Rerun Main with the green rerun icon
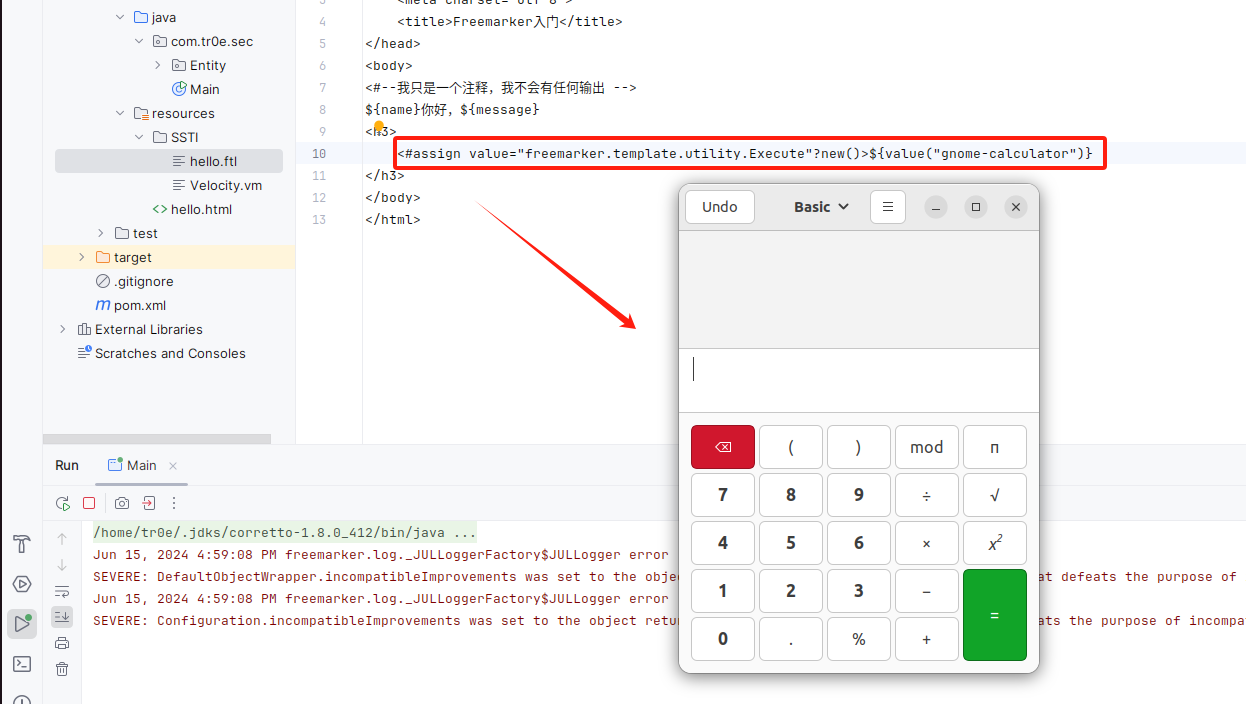 pyautogui.click(x=62, y=503)
